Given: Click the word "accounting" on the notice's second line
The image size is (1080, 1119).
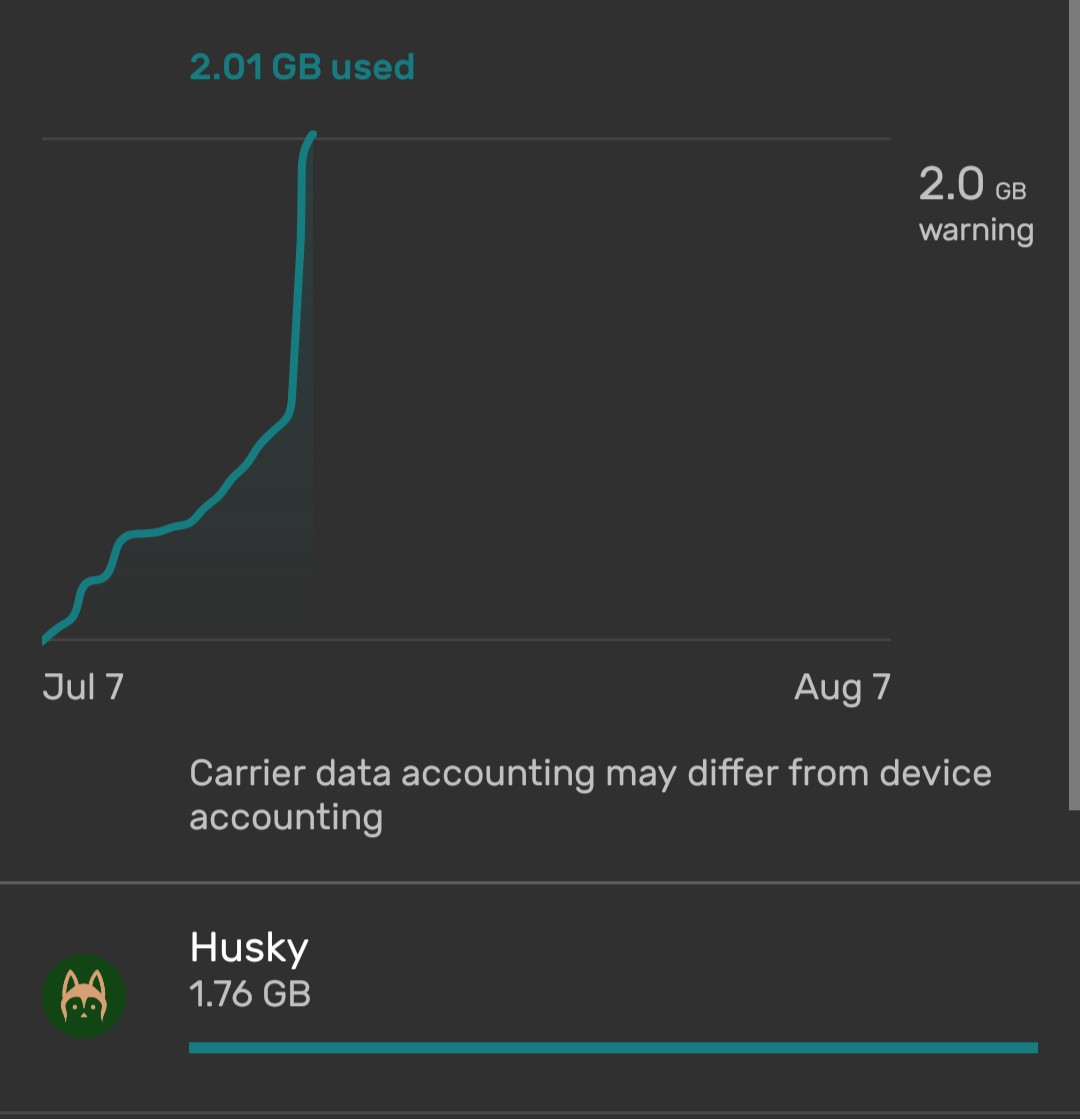Looking at the screenshot, I should [x=286, y=817].
